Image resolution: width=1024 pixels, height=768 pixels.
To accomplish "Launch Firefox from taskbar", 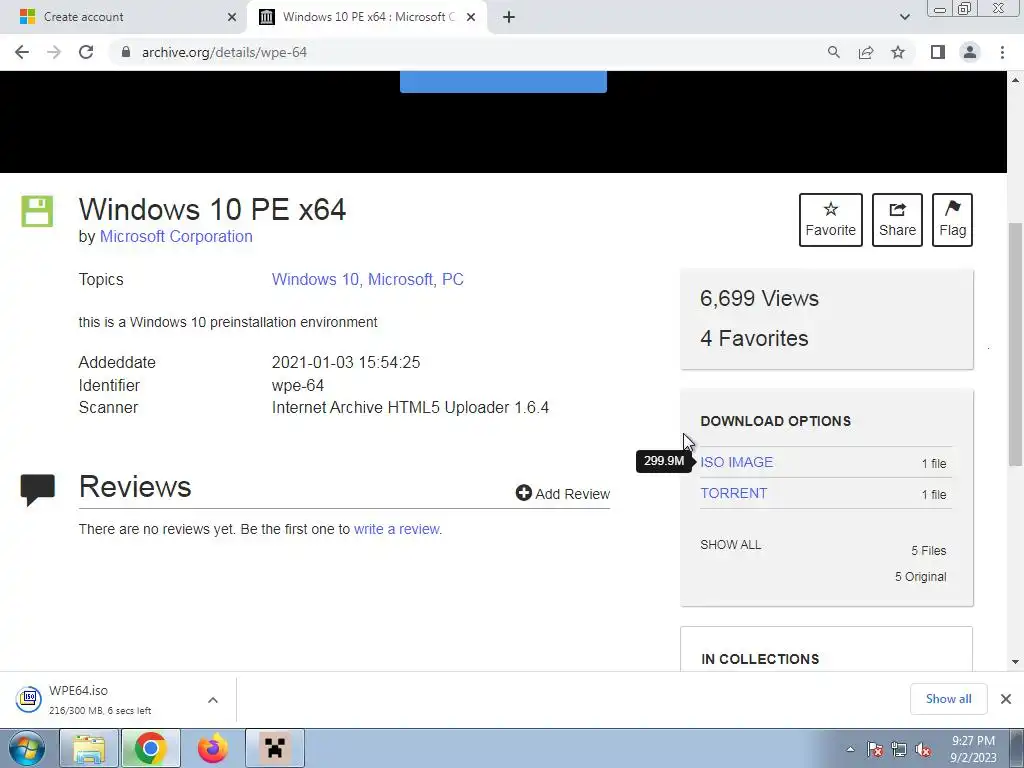I will pyautogui.click(x=213, y=748).
